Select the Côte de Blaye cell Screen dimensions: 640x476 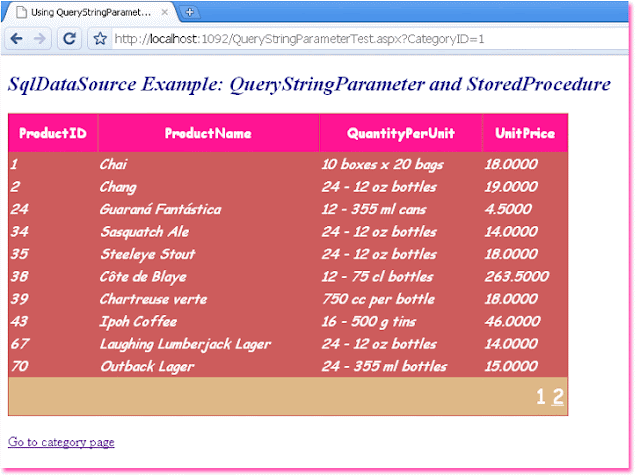click(209, 276)
